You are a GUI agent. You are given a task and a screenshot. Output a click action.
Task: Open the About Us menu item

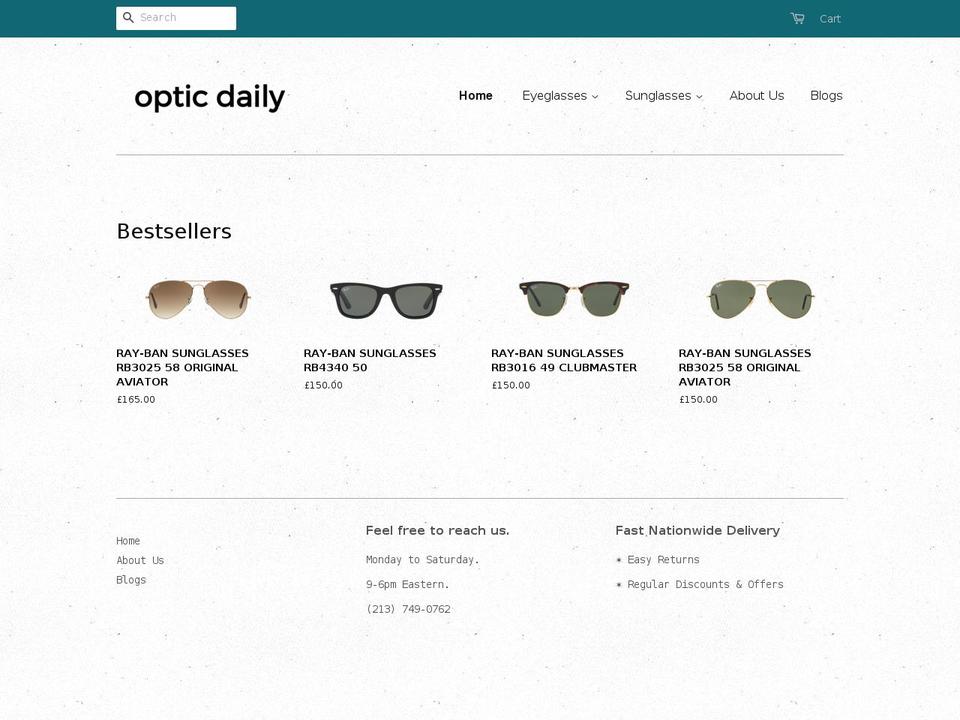[756, 96]
